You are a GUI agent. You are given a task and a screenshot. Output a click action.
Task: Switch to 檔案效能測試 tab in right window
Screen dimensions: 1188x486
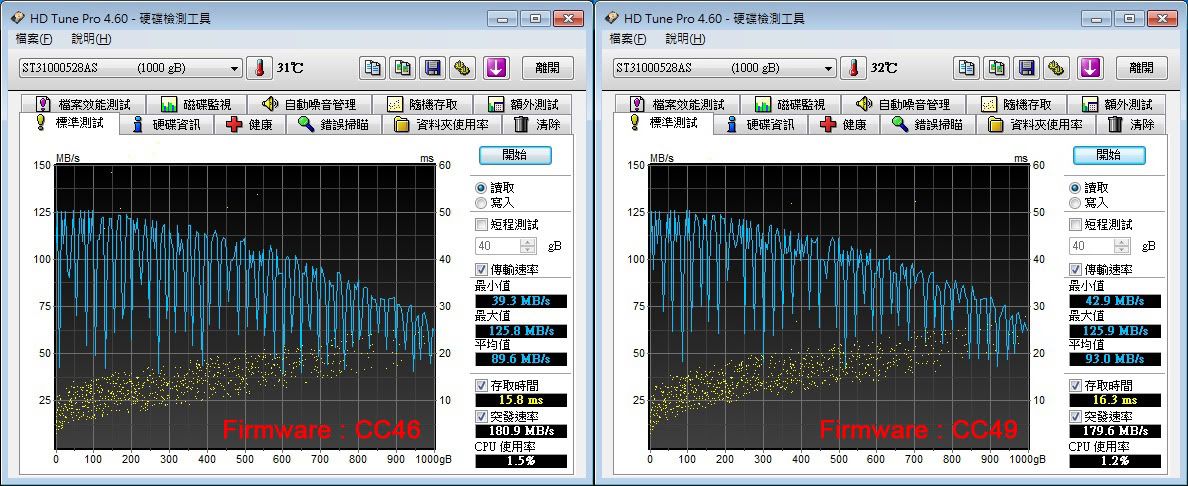coord(677,104)
